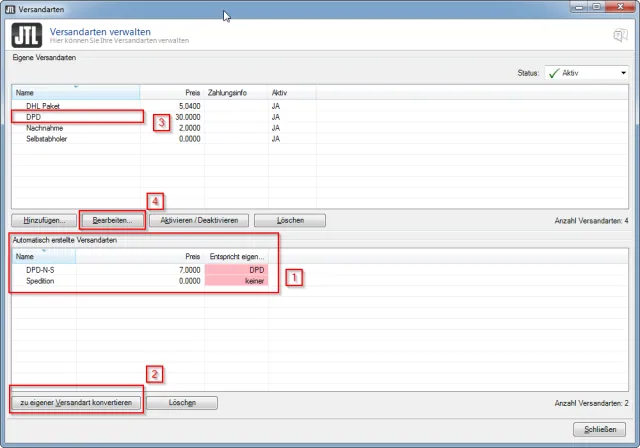Select the Nachnahme row
This screenshot has width=640, height=448.
(x=320, y=128)
